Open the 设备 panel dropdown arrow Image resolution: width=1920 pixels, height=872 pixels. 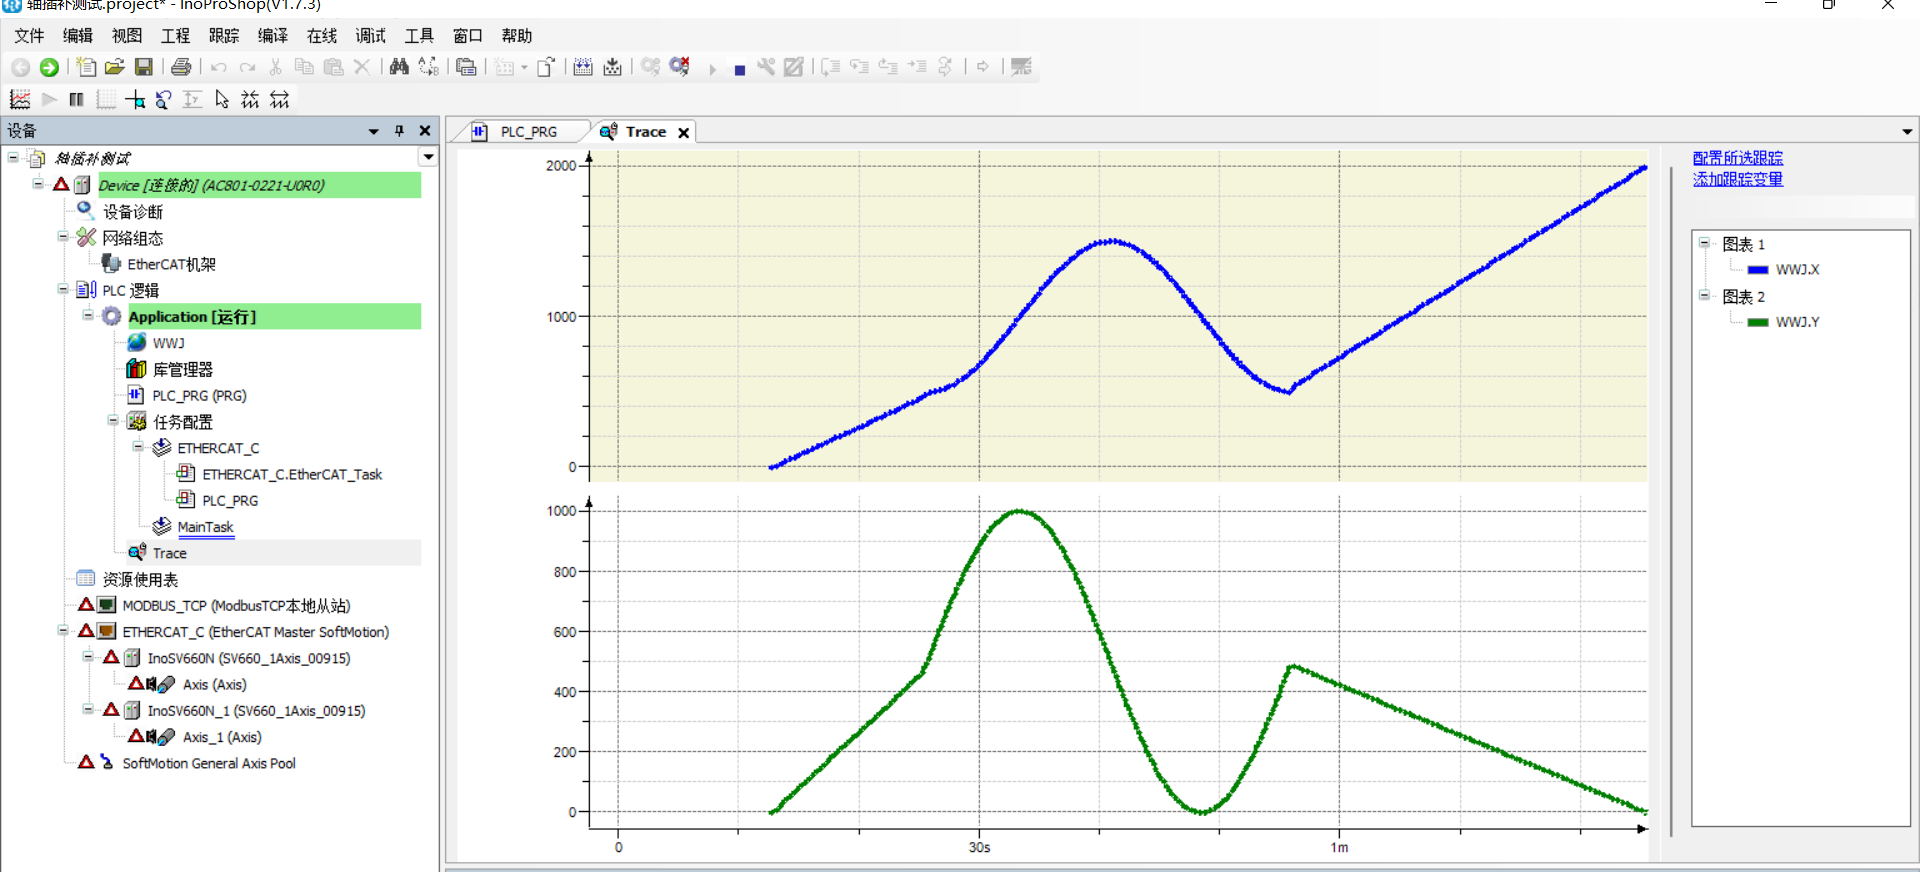pos(374,131)
